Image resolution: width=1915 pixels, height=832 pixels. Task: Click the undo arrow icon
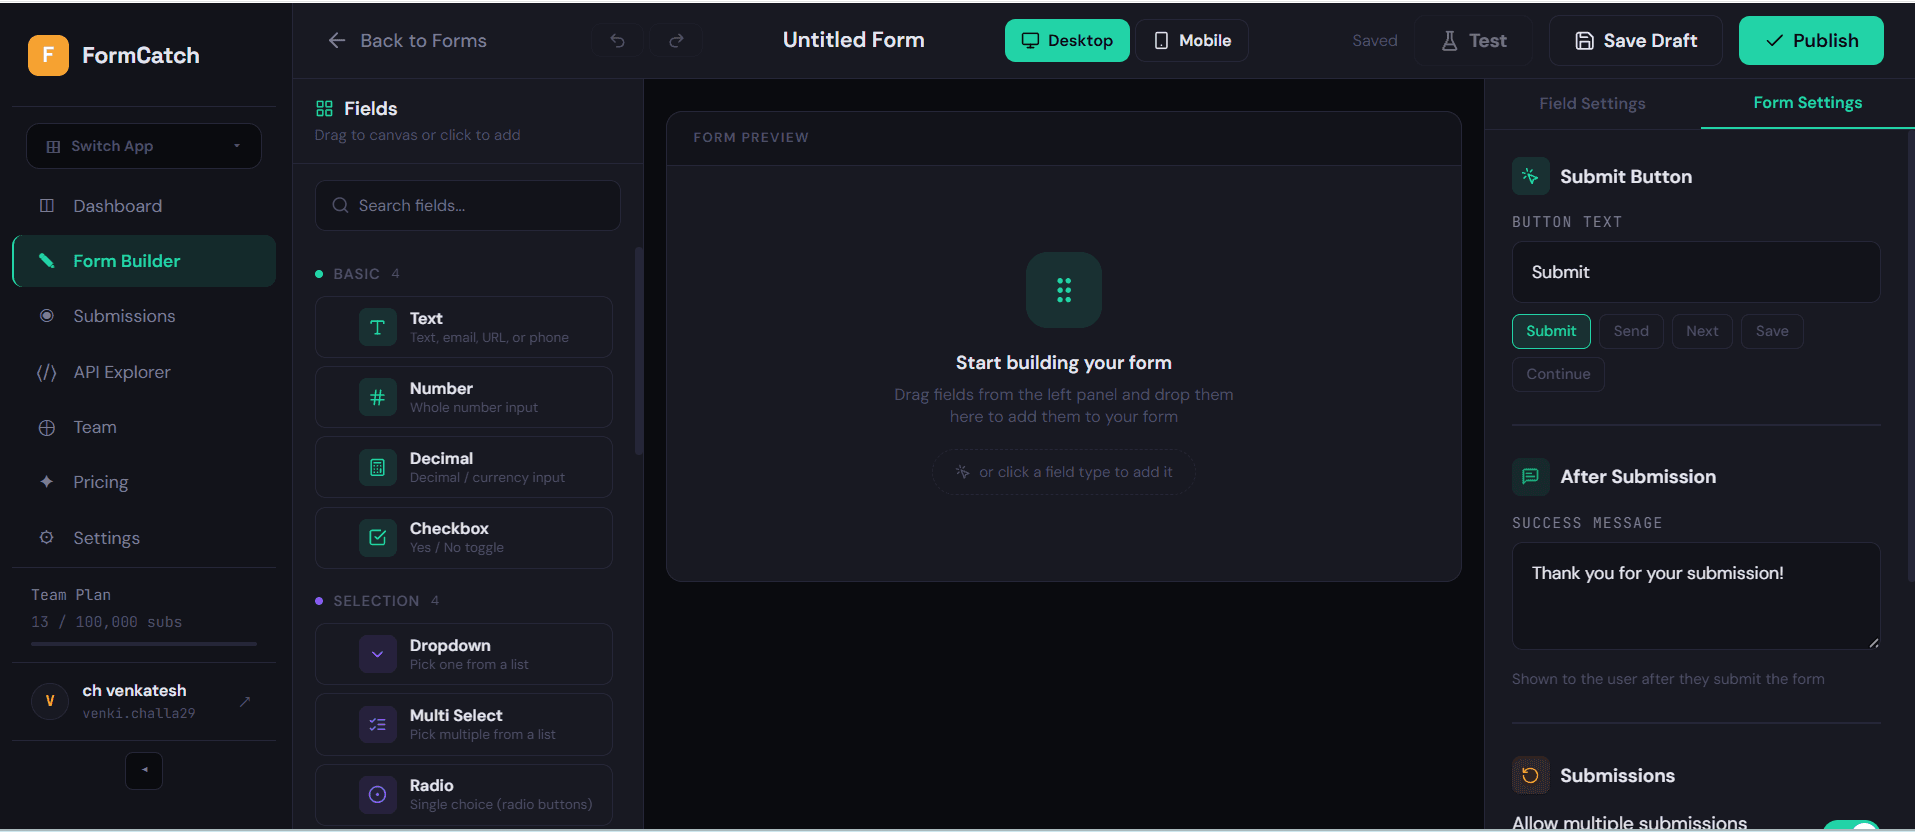tap(618, 41)
